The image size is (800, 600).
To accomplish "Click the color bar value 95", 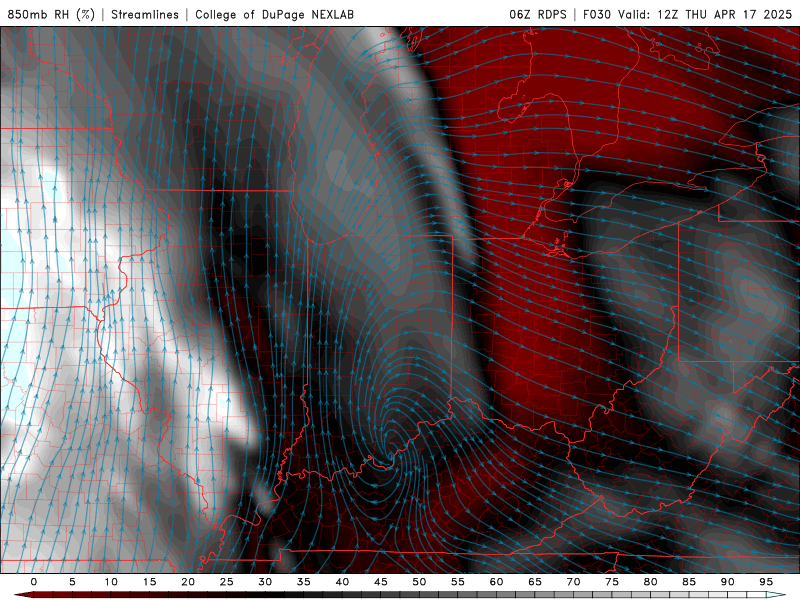I will 766,582.
